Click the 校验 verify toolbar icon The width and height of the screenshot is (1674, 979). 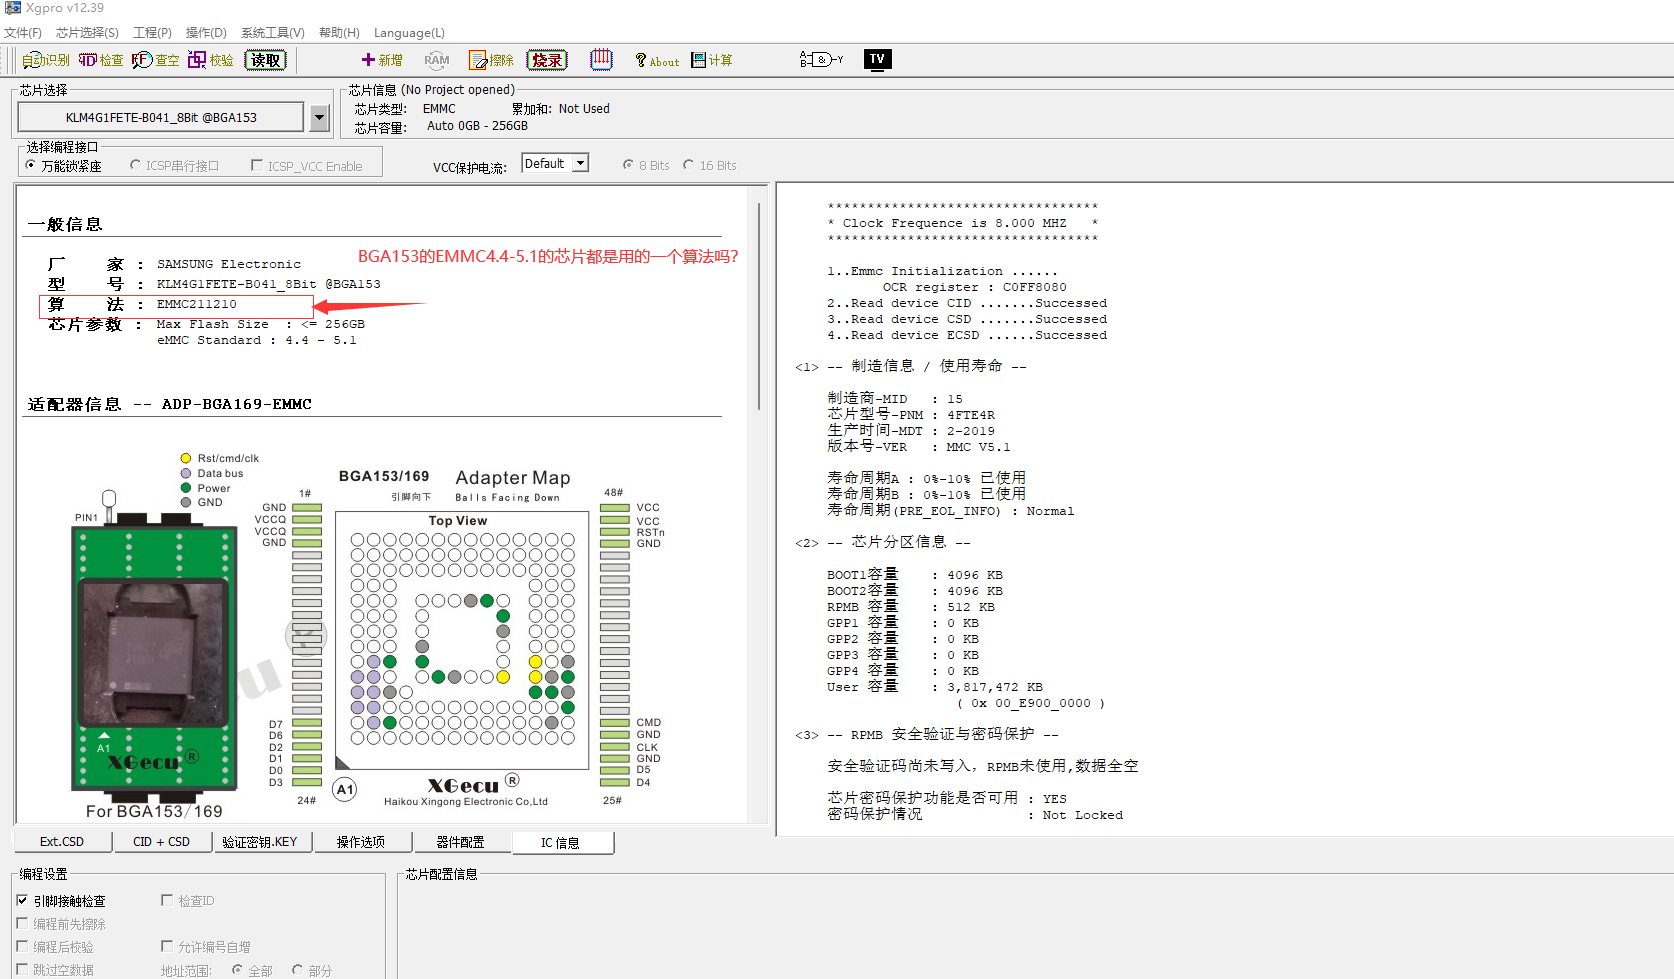[211, 60]
